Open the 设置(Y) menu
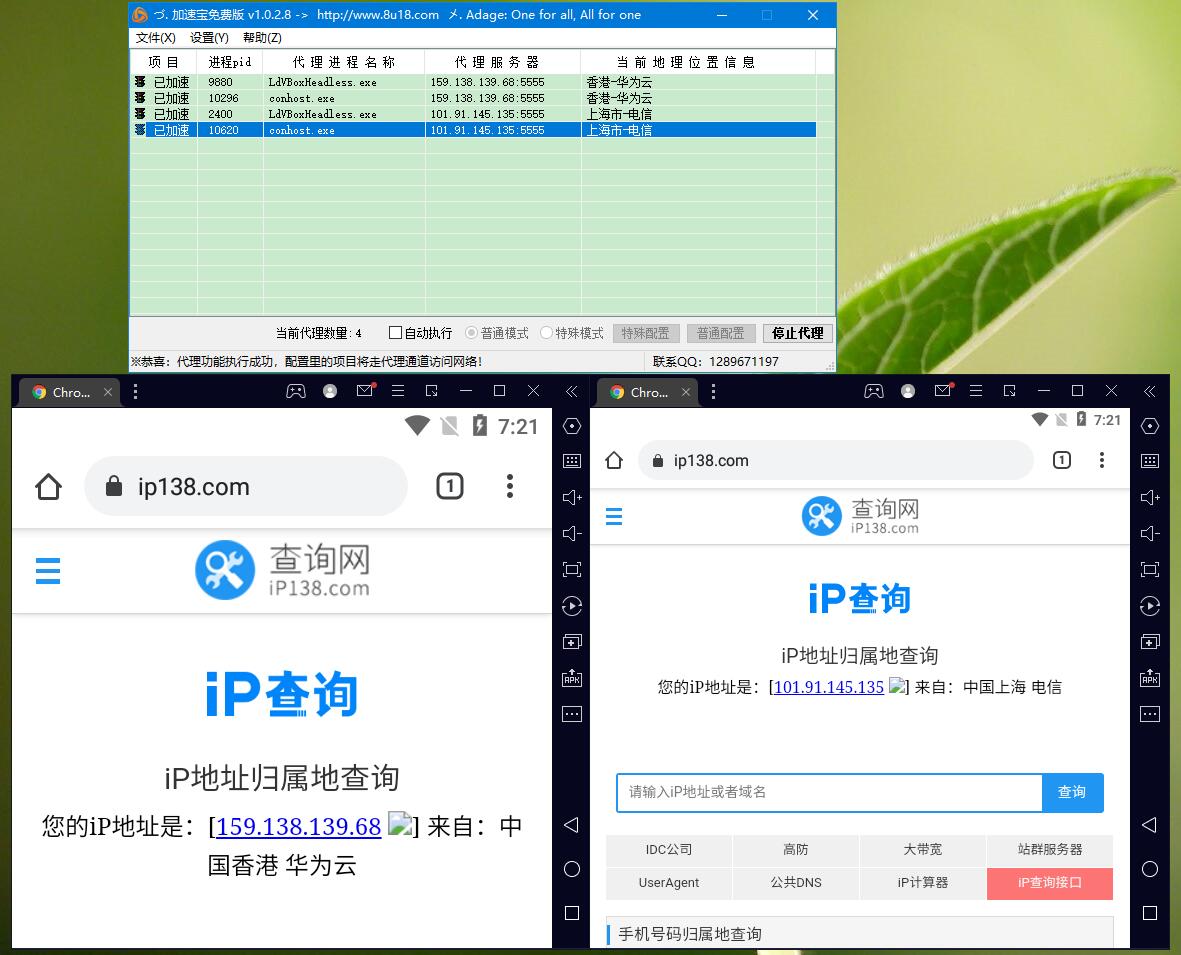The width and height of the screenshot is (1181, 955). tap(209, 38)
